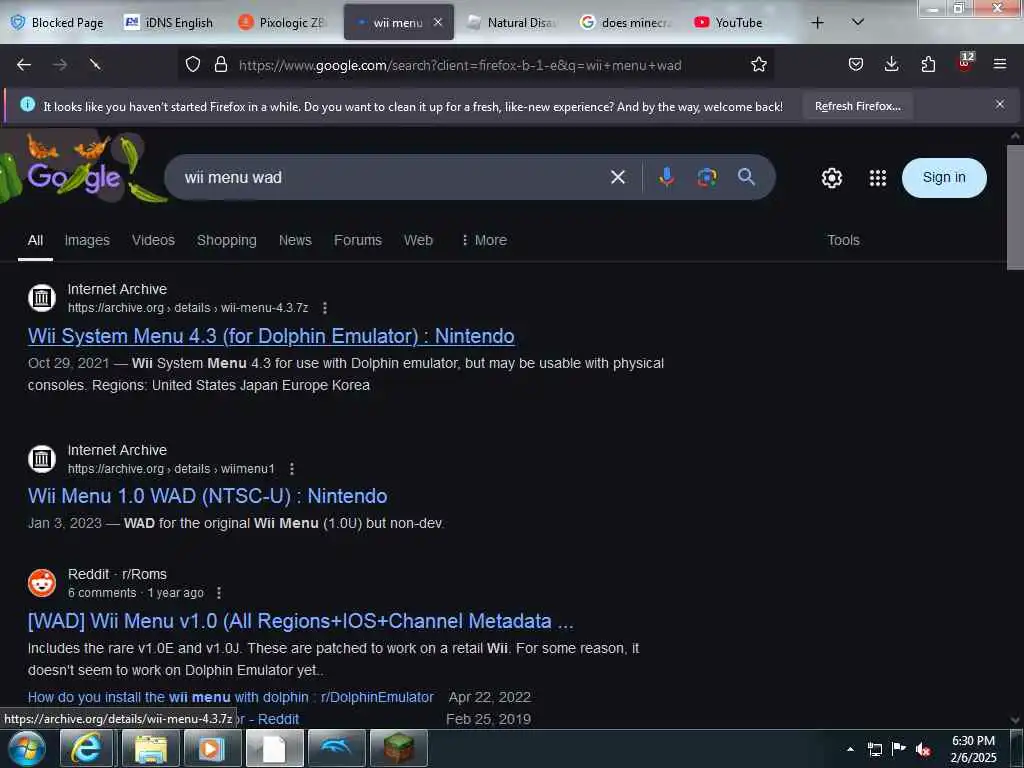
Task: Open Windows Explorer folder taskbar icon
Action: point(151,748)
